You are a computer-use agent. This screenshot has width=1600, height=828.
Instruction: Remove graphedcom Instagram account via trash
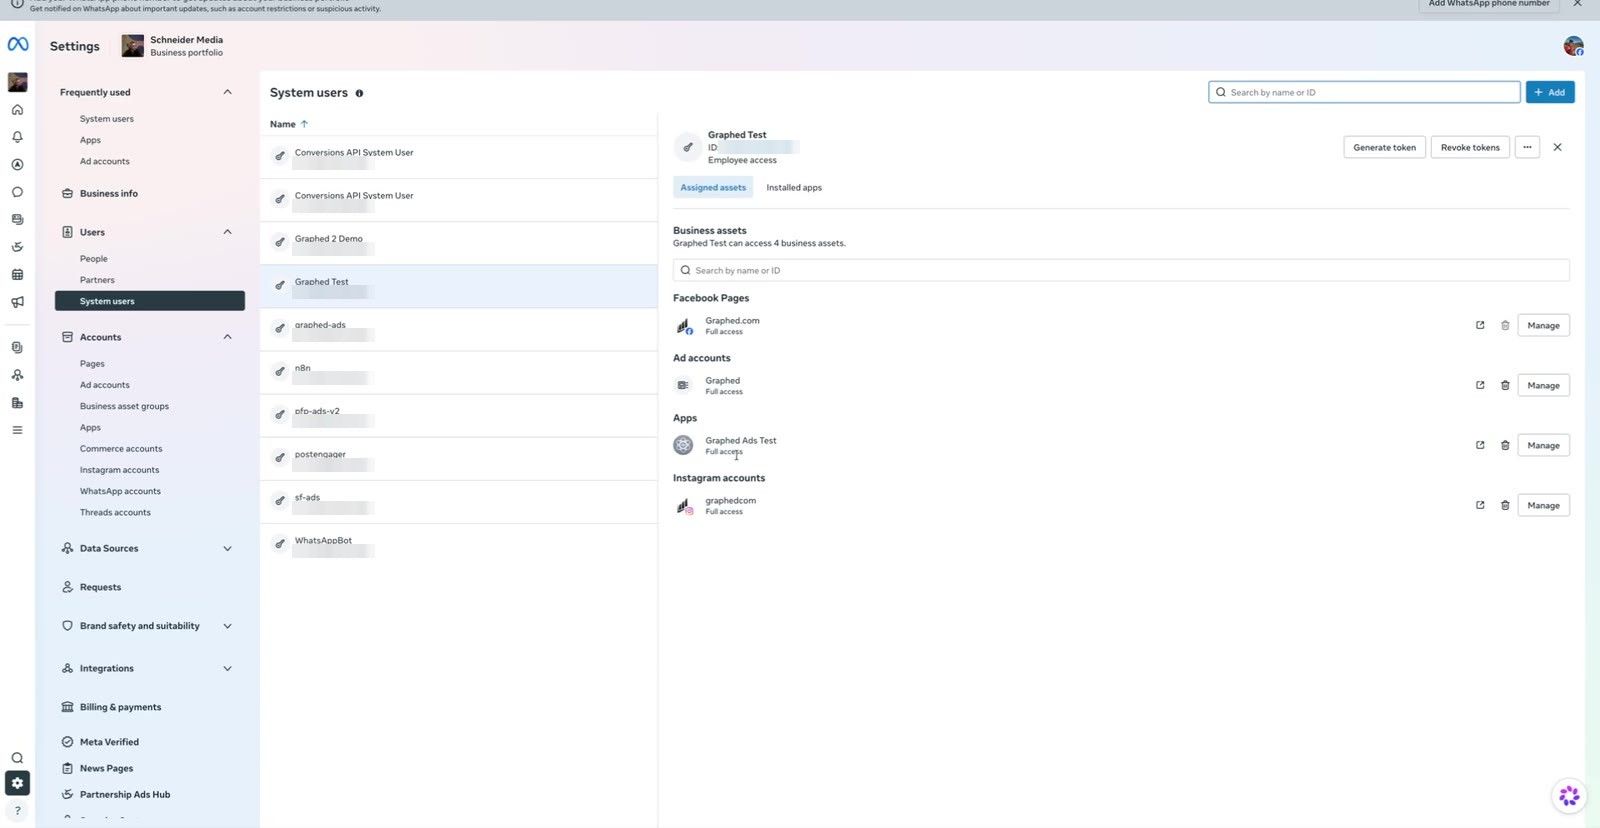point(1505,505)
